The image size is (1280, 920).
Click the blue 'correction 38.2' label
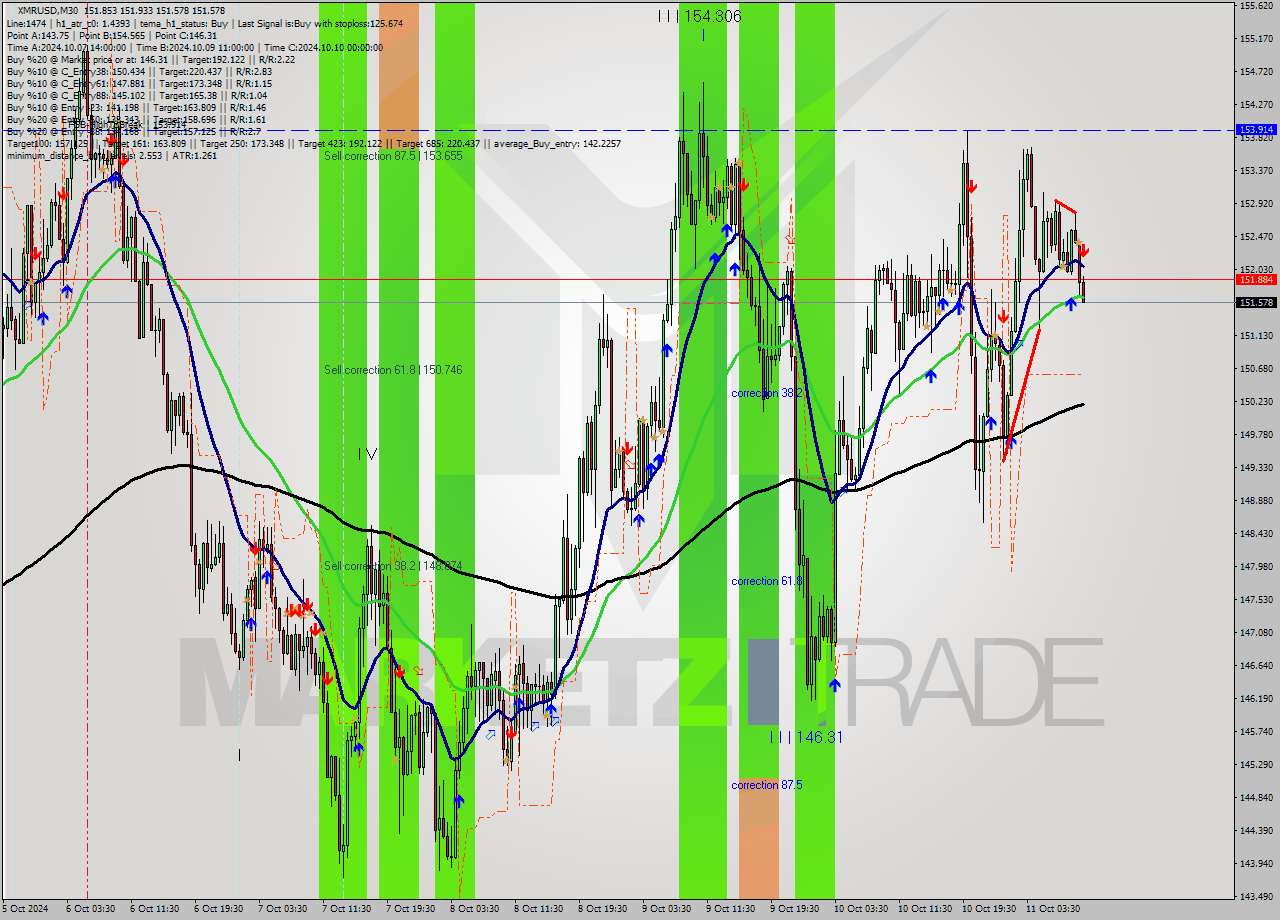pos(767,393)
